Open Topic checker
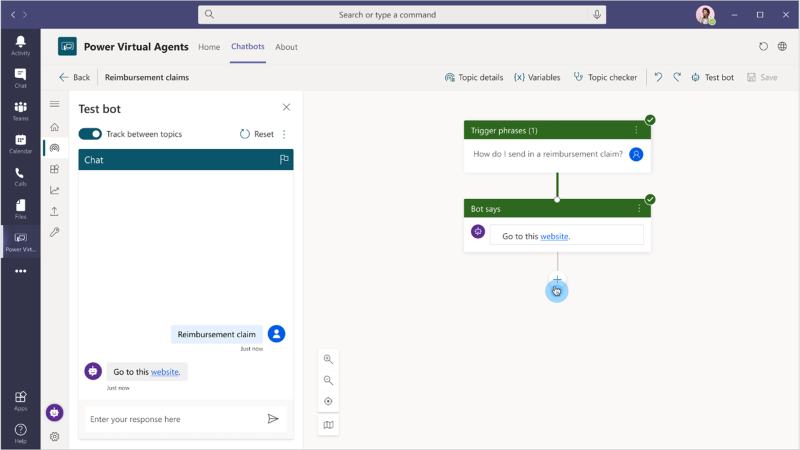Viewport: 800px width, 450px height. tap(606, 77)
